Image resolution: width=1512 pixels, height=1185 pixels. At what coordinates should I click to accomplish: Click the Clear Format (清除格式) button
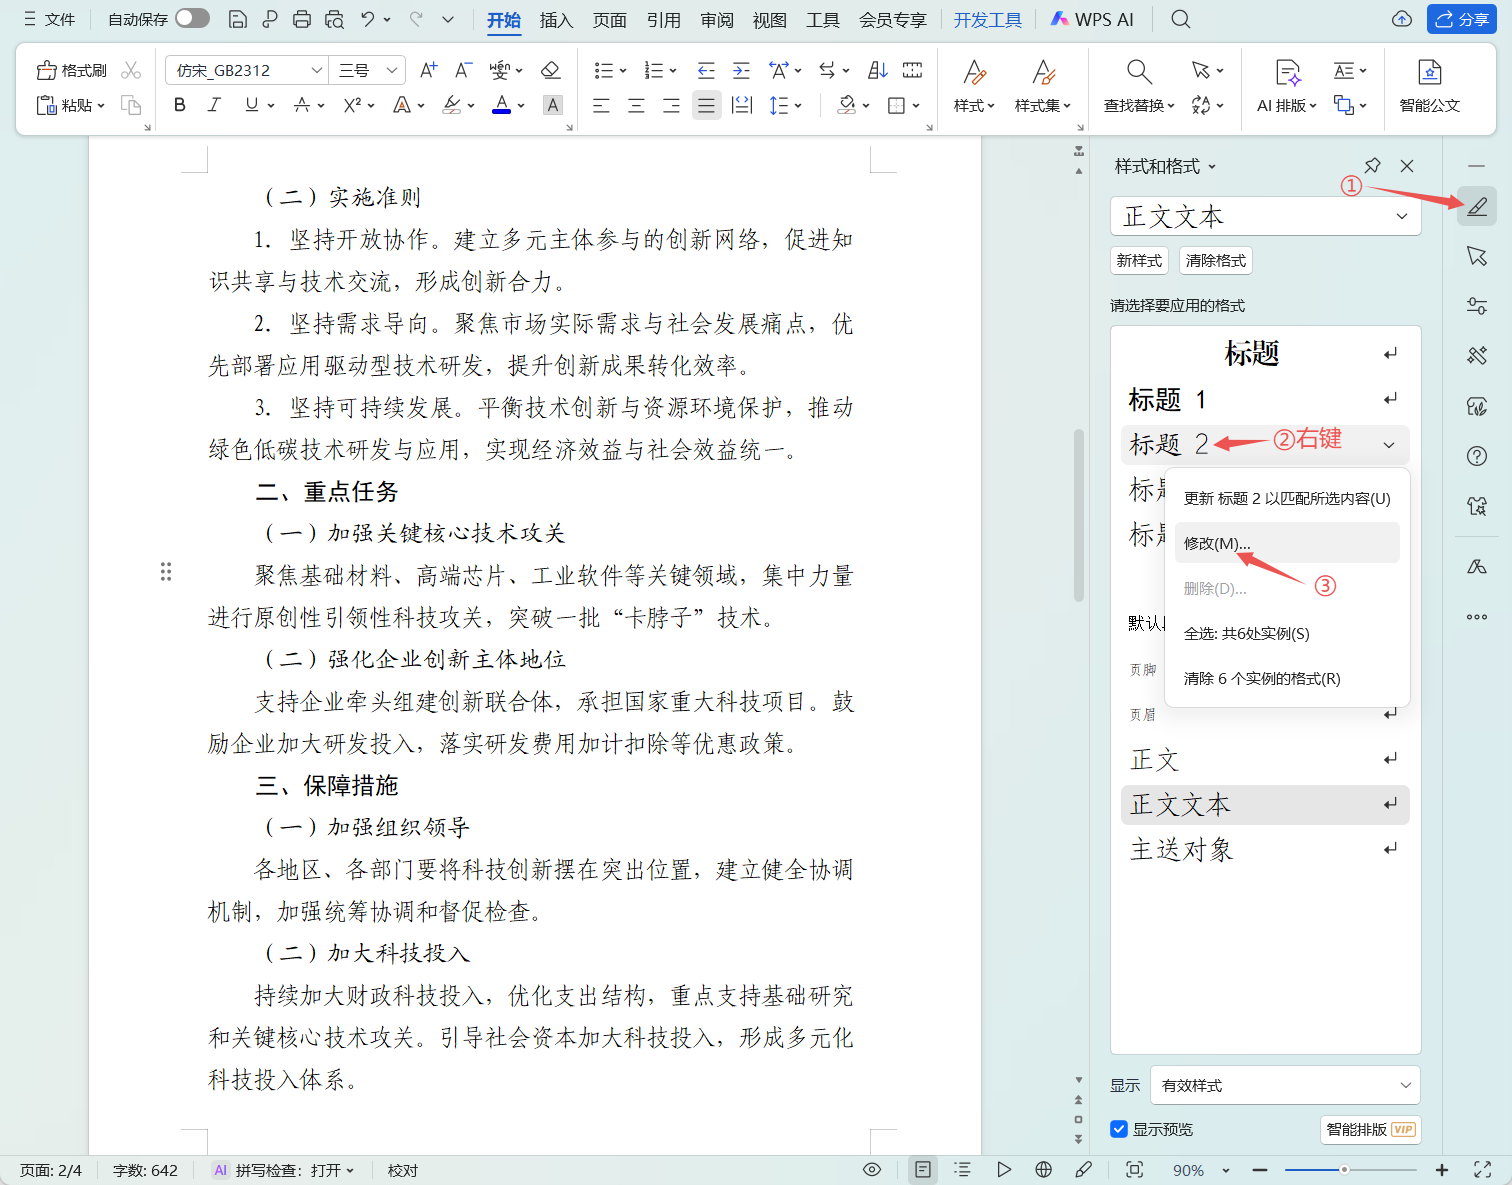tap(1215, 261)
